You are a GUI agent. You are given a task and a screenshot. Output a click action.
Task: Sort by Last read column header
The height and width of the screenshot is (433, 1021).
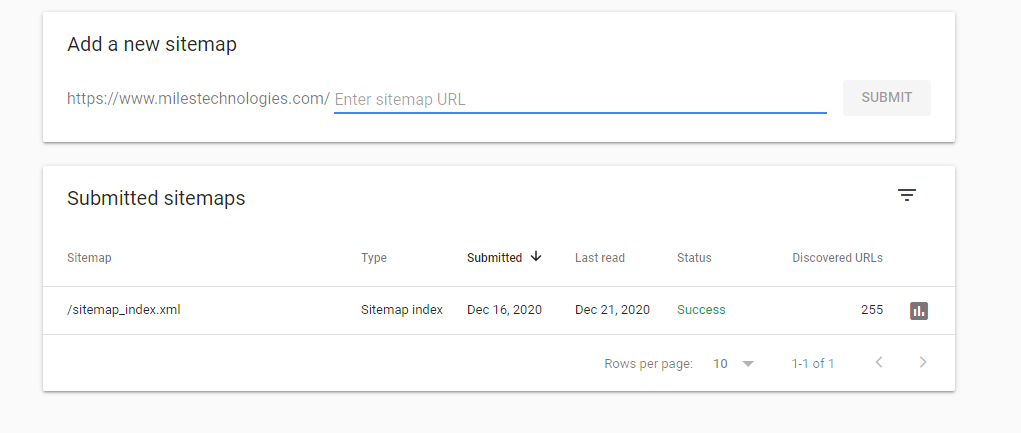tap(600, 258)
